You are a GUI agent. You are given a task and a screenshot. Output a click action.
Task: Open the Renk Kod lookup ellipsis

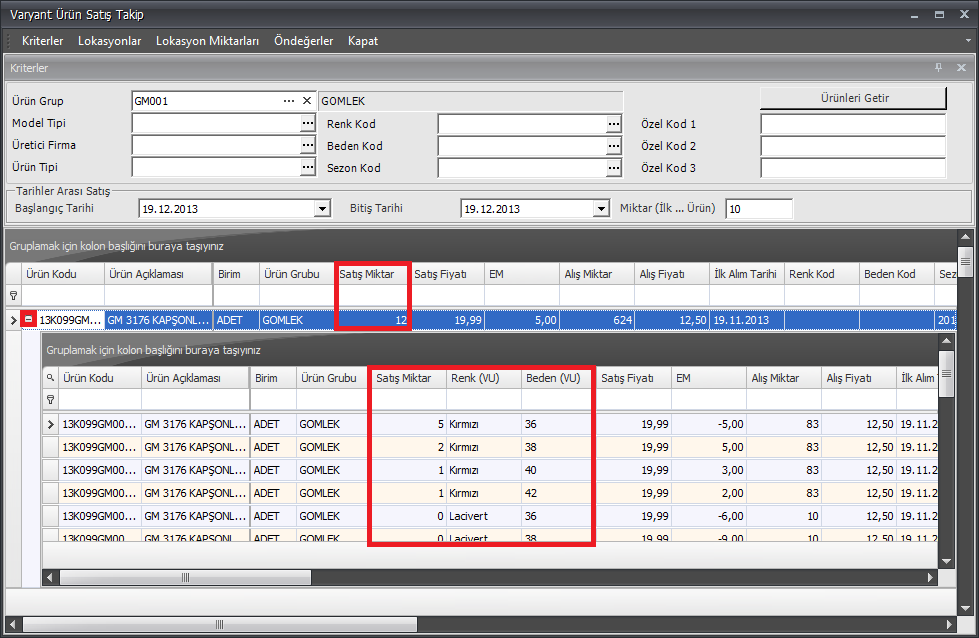point(613,124)
